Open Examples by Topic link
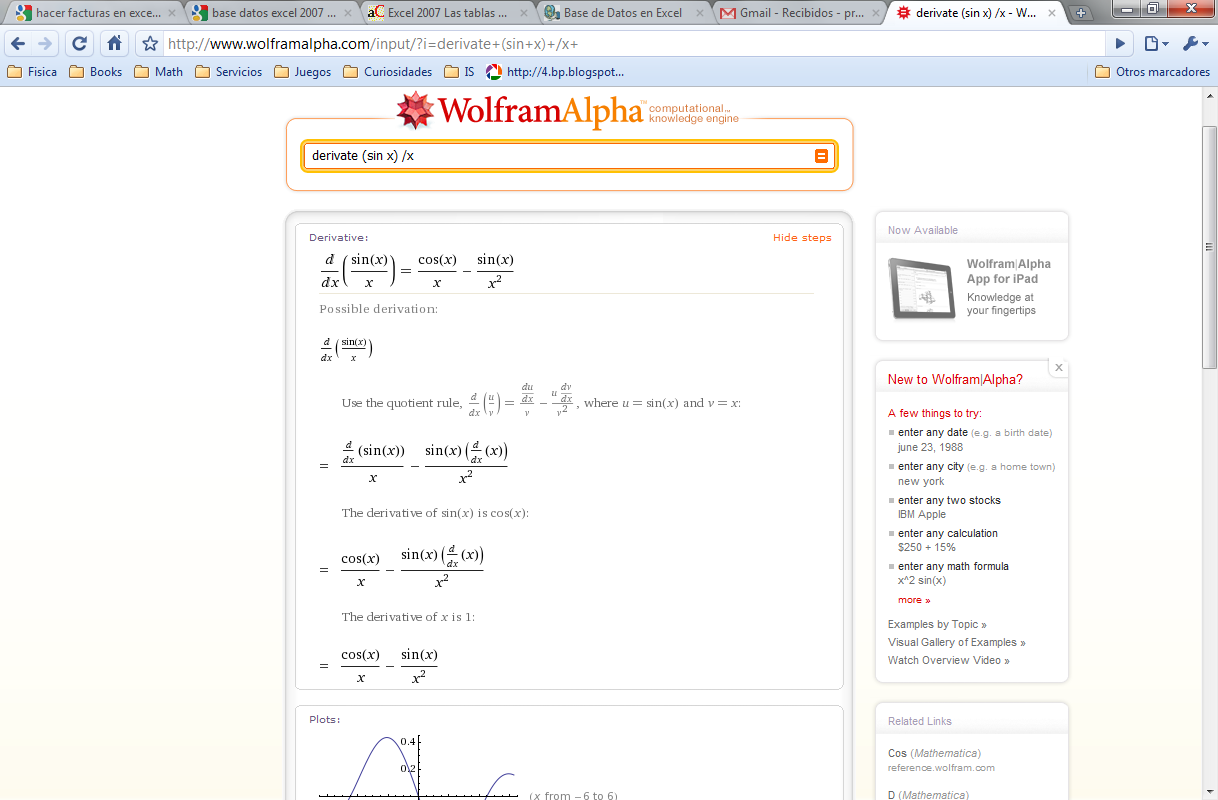Image resolution: width=1218 pixels, height=800 pixels. 935,623
